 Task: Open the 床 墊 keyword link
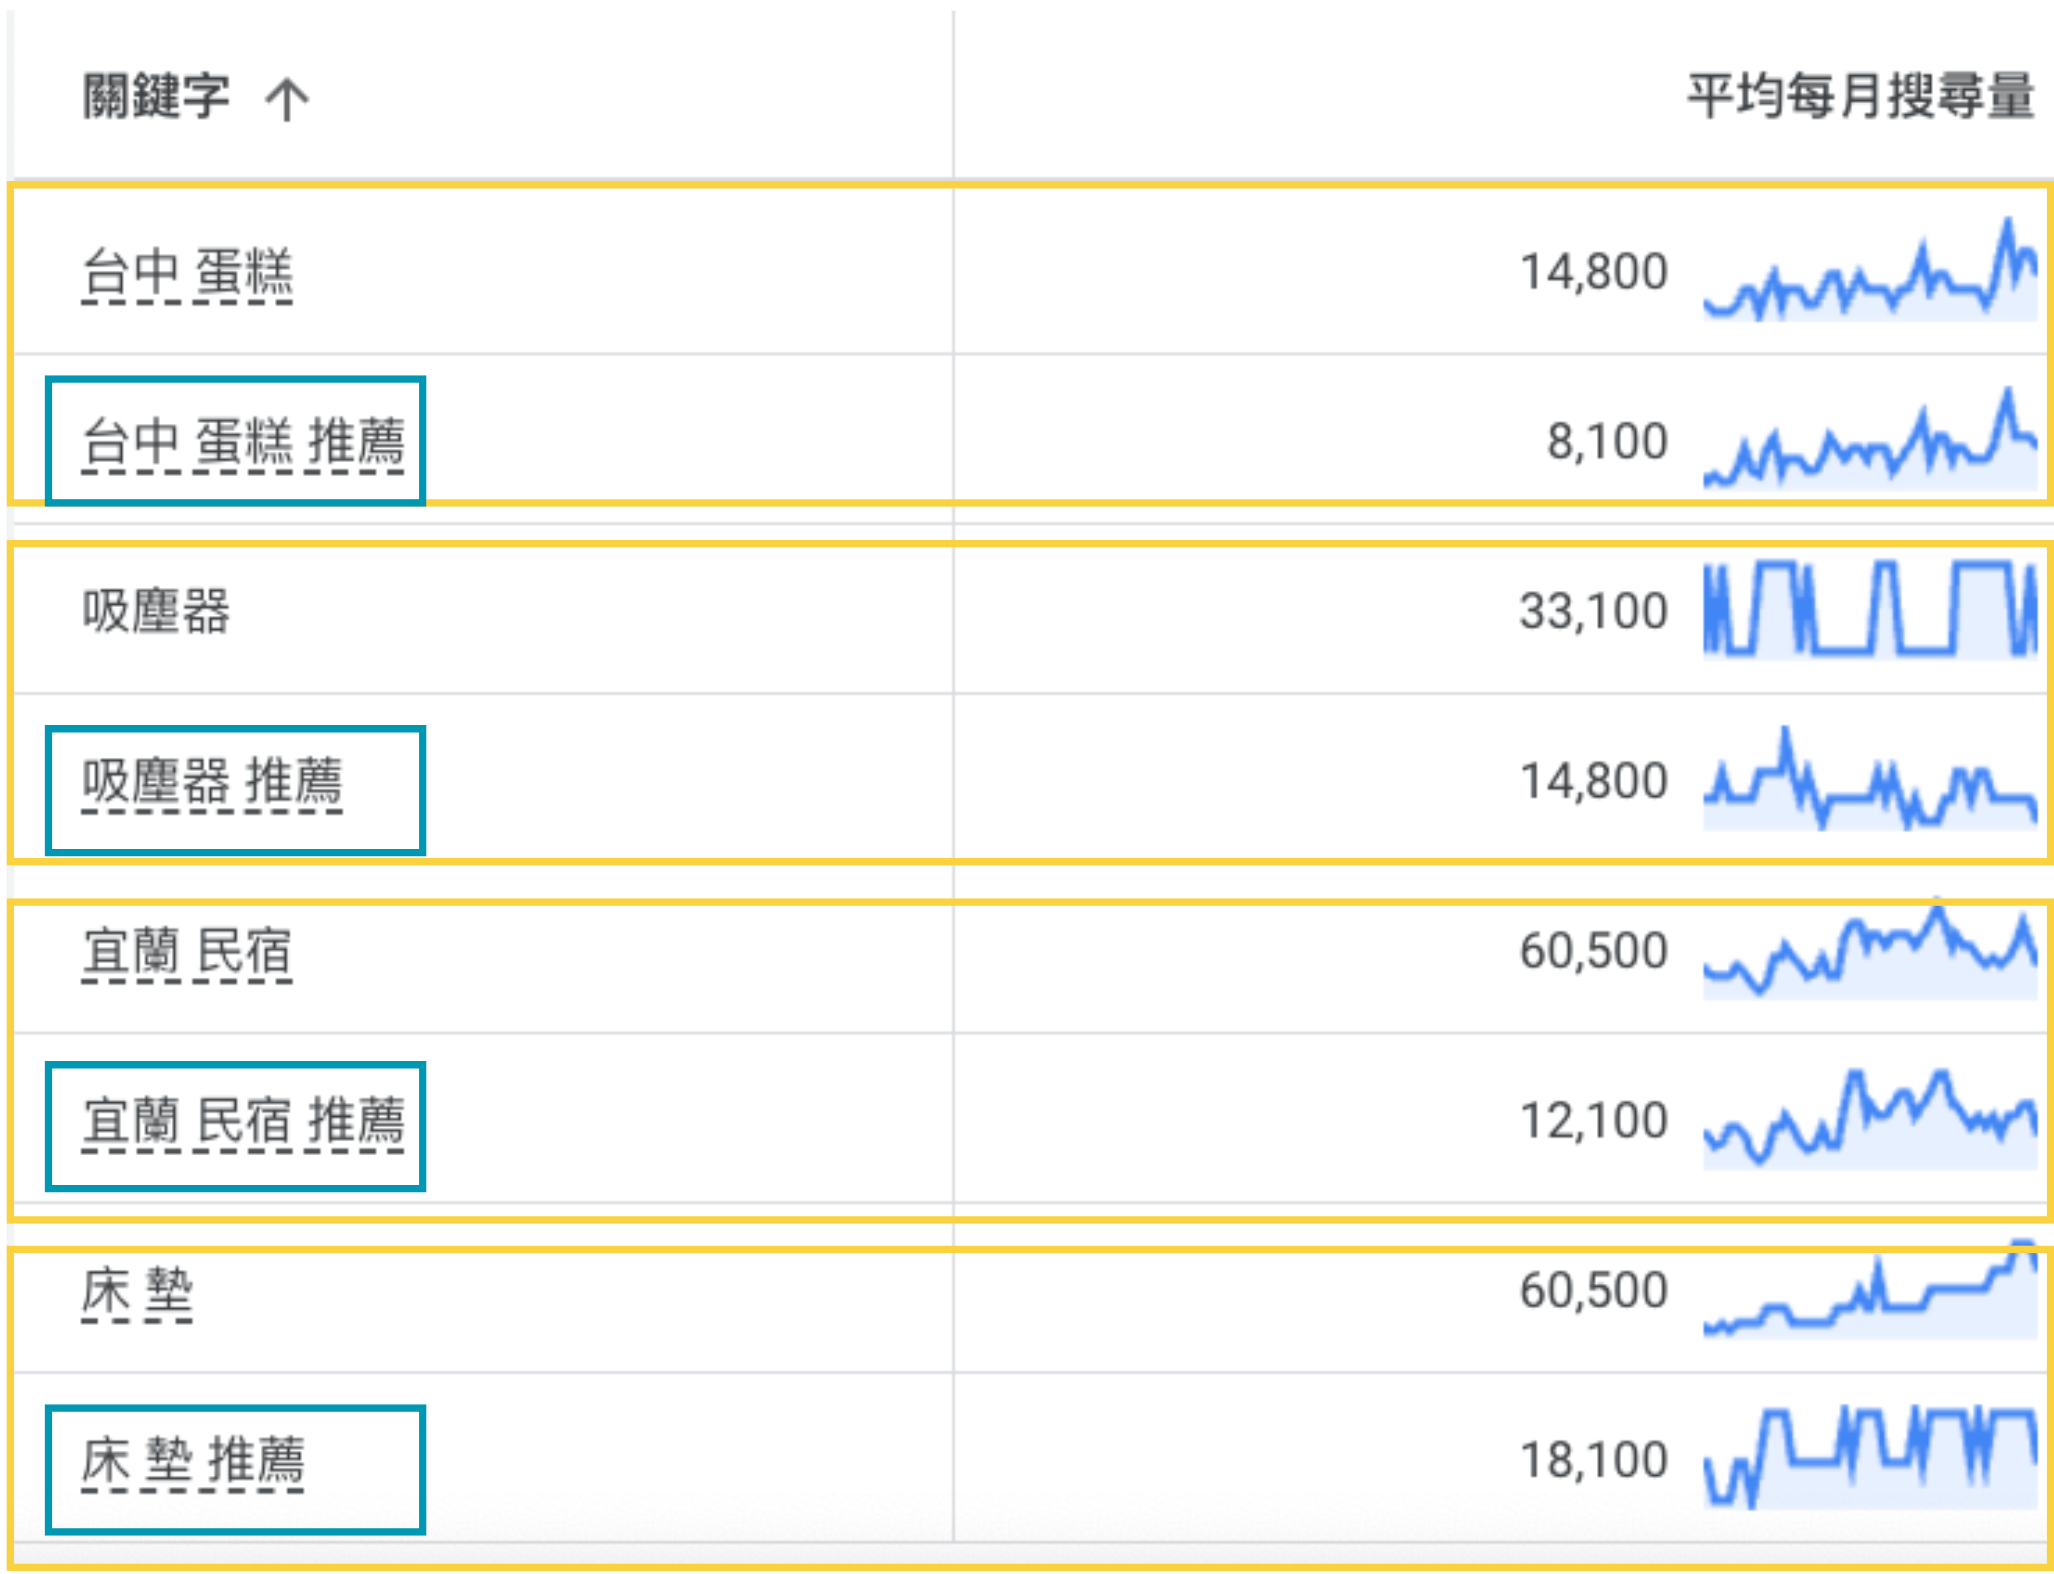point(137,1291)
